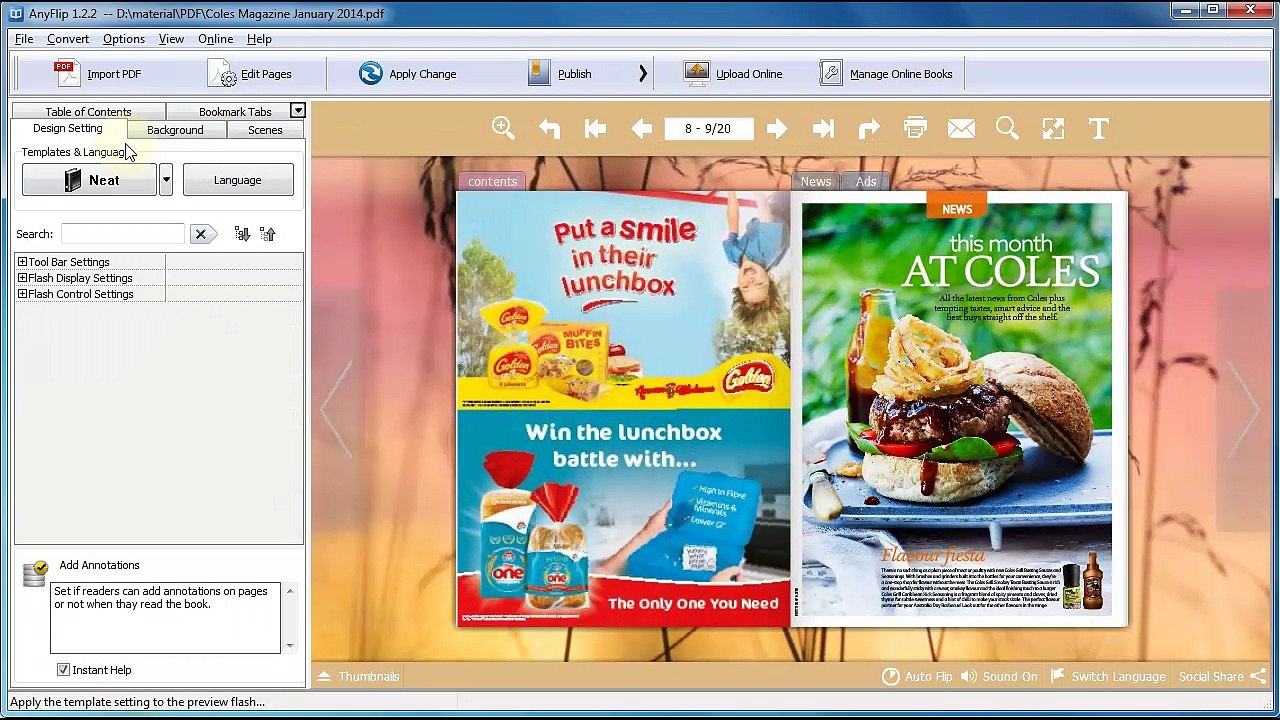
Task: Click the Text select T icon
Action: point(1099,128)
